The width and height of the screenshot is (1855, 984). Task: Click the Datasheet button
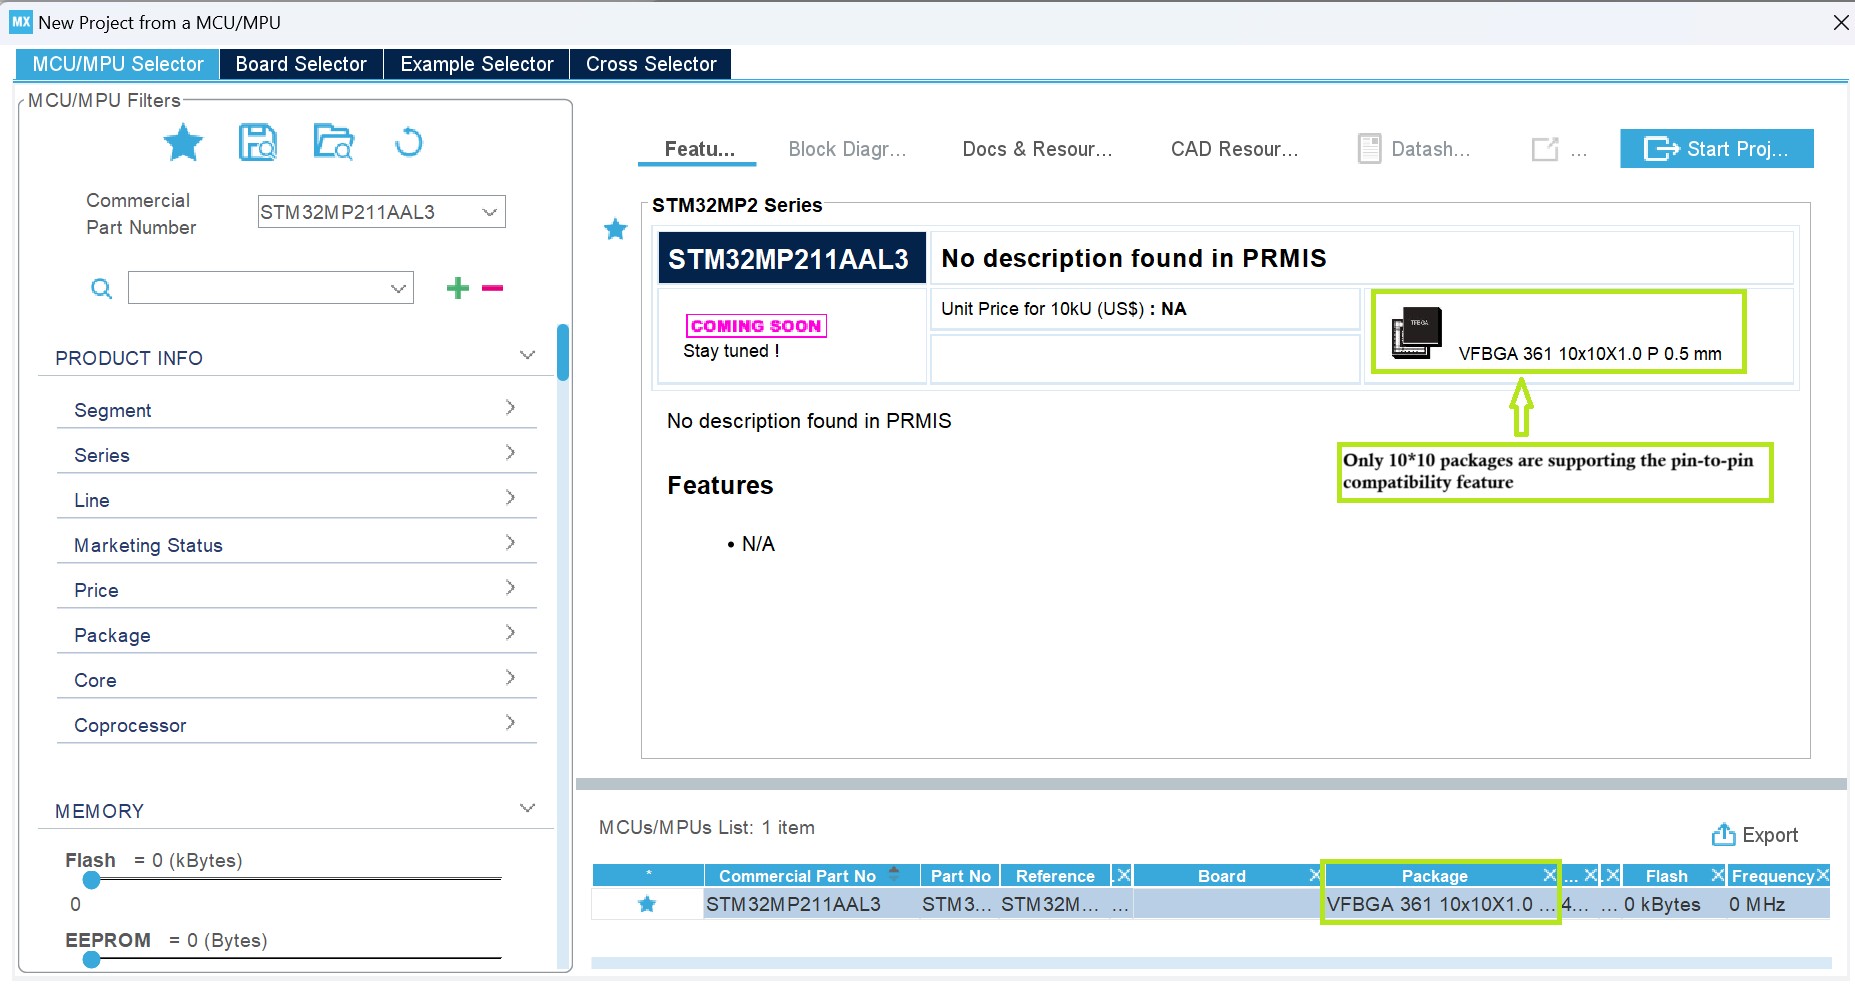1414,149
